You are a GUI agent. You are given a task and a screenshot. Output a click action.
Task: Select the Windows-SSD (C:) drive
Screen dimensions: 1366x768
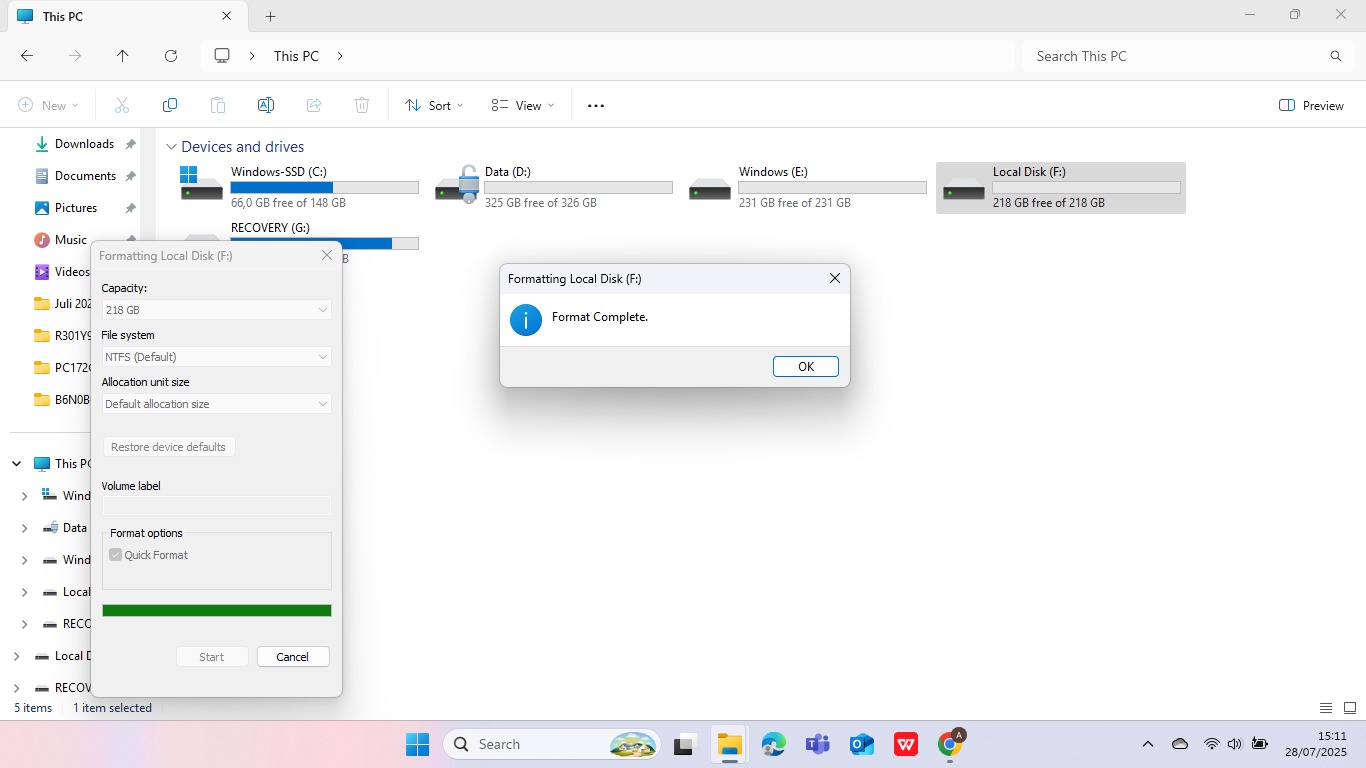(x=298, y=187)
